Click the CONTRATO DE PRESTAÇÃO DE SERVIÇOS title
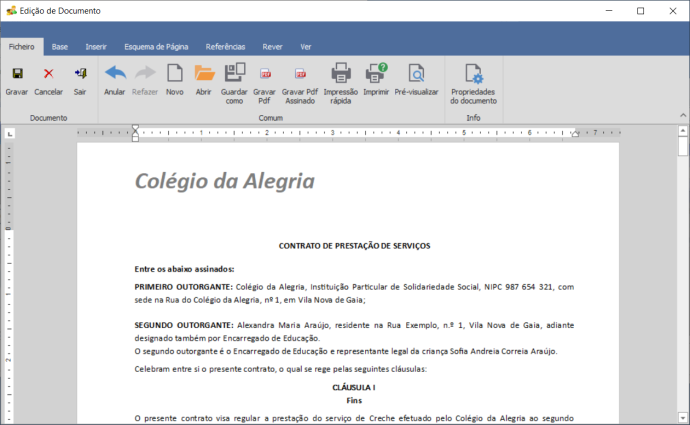Screen dimensions: 690x425 coord(354,246)
